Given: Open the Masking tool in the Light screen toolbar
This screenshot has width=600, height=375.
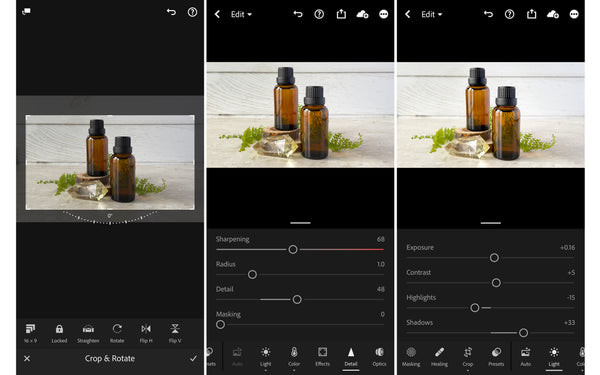Looking at the screenshot, I should 411,357.
